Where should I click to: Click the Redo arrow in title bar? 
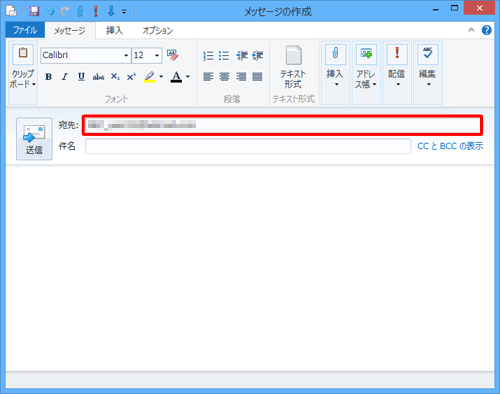tap(65, 11)
